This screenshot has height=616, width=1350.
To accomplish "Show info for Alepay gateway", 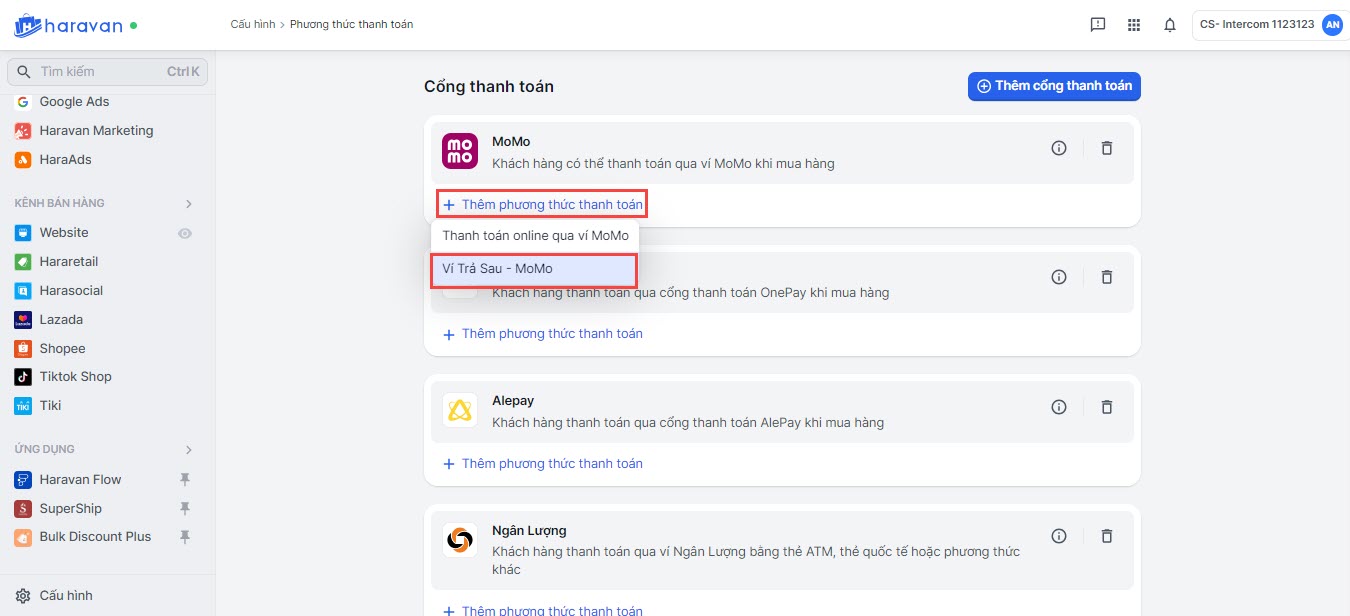I will [x=1059, y=407].
